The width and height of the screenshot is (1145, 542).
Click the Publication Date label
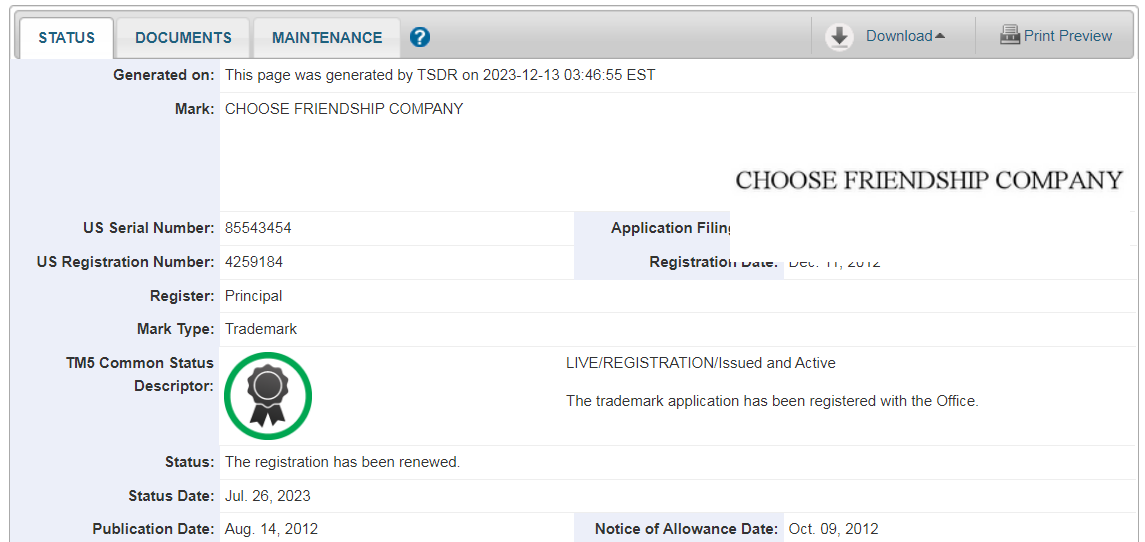154,529
